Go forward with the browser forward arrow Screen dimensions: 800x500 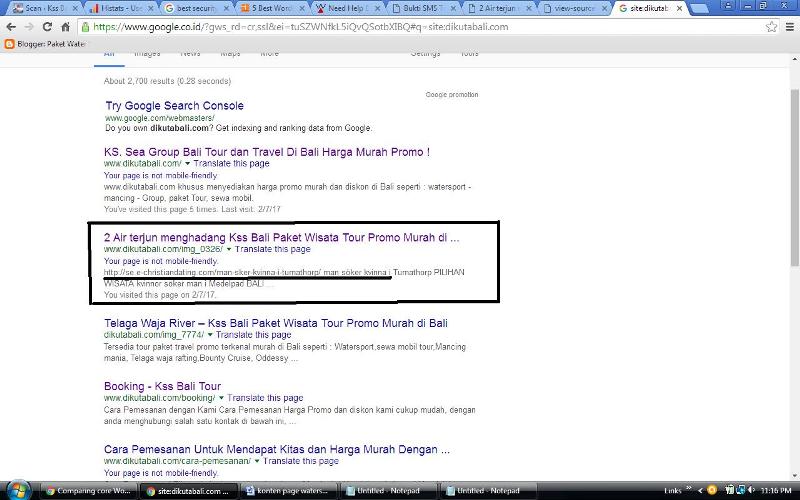[x=29, y=27]
